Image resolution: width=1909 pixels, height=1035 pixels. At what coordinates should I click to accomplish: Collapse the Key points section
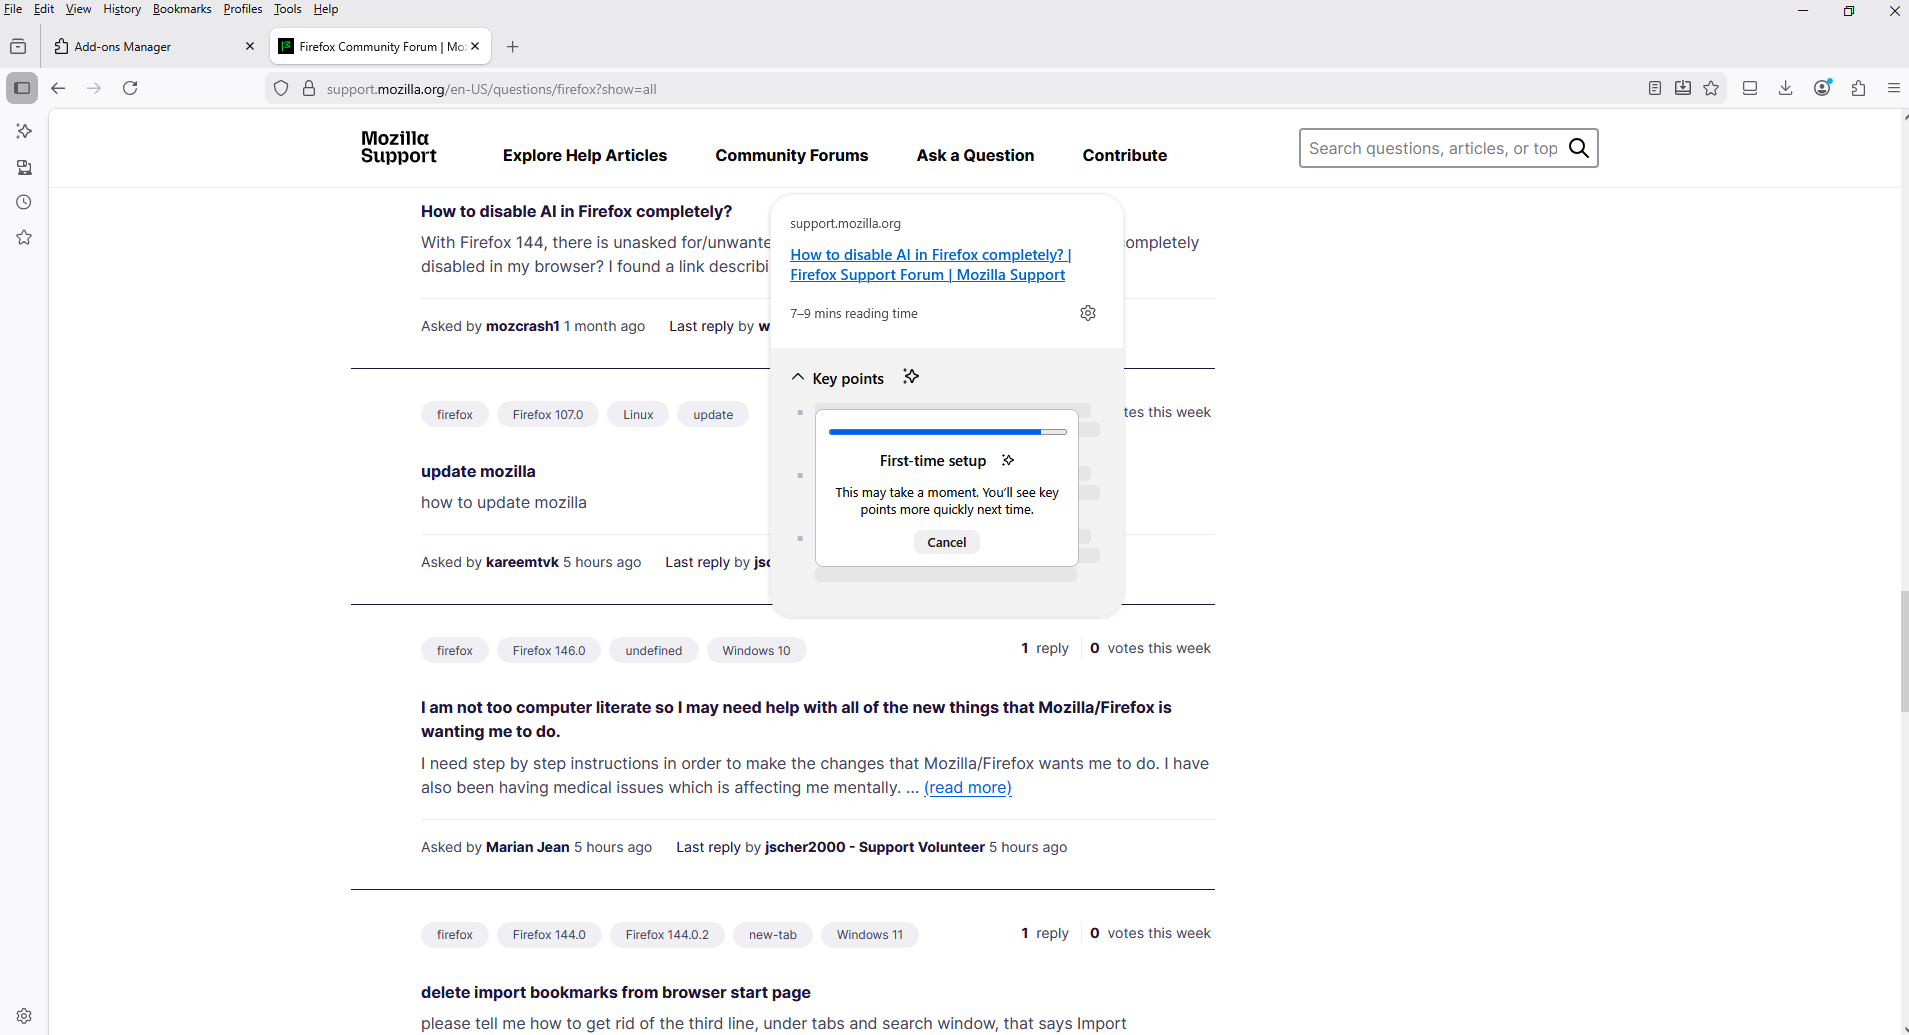tap(797, 378)
